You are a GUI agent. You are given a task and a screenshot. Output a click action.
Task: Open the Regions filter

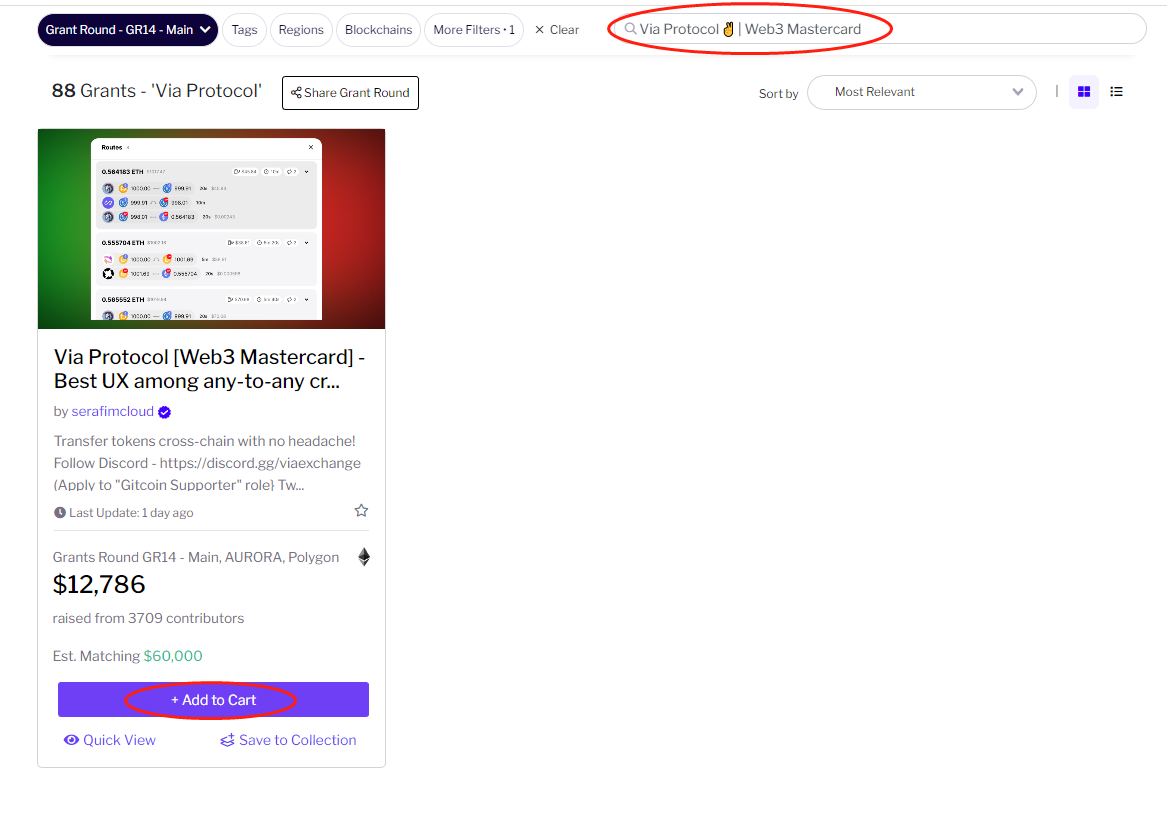click(301, 30)
